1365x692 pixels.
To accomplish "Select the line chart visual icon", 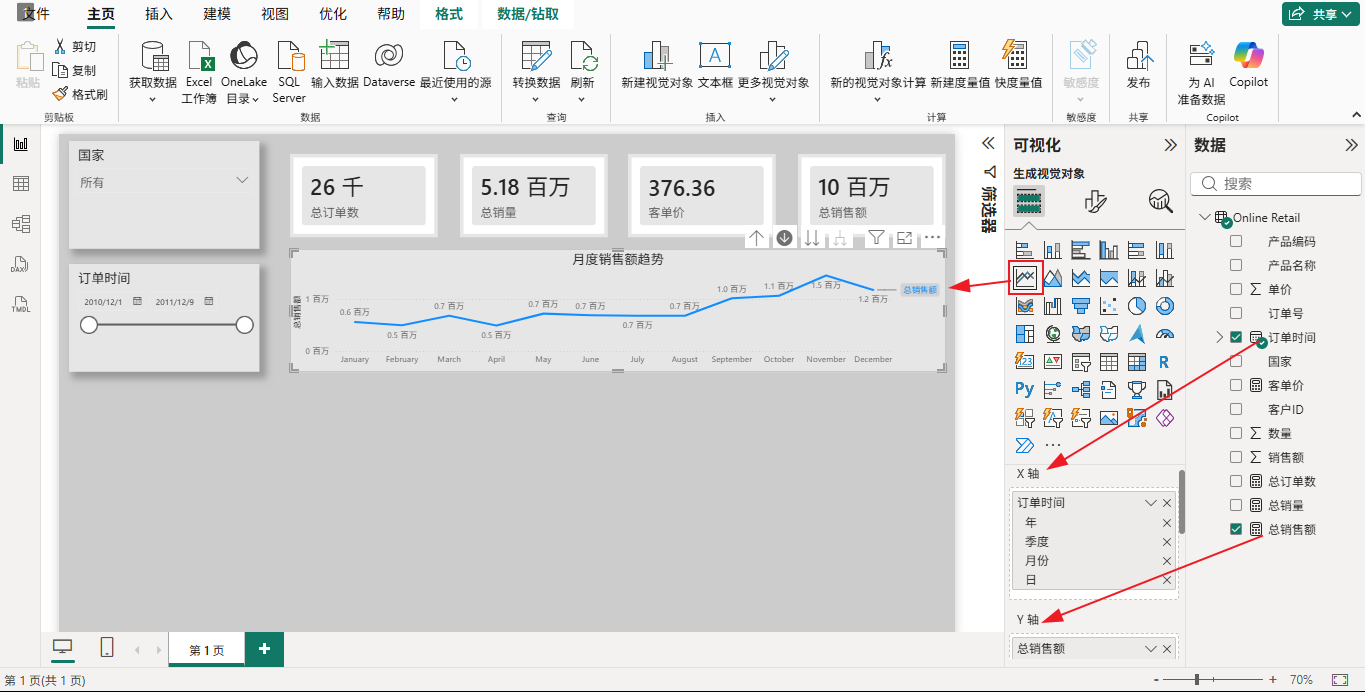I will (1025, 277).
